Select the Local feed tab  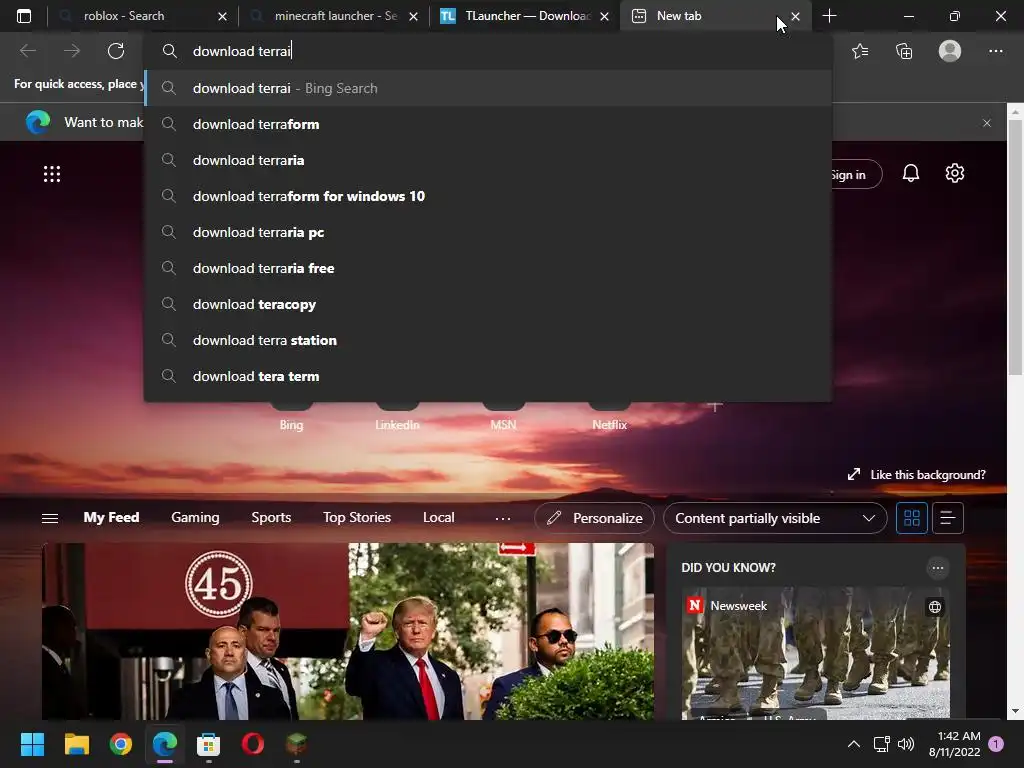[x=438, y=517]
